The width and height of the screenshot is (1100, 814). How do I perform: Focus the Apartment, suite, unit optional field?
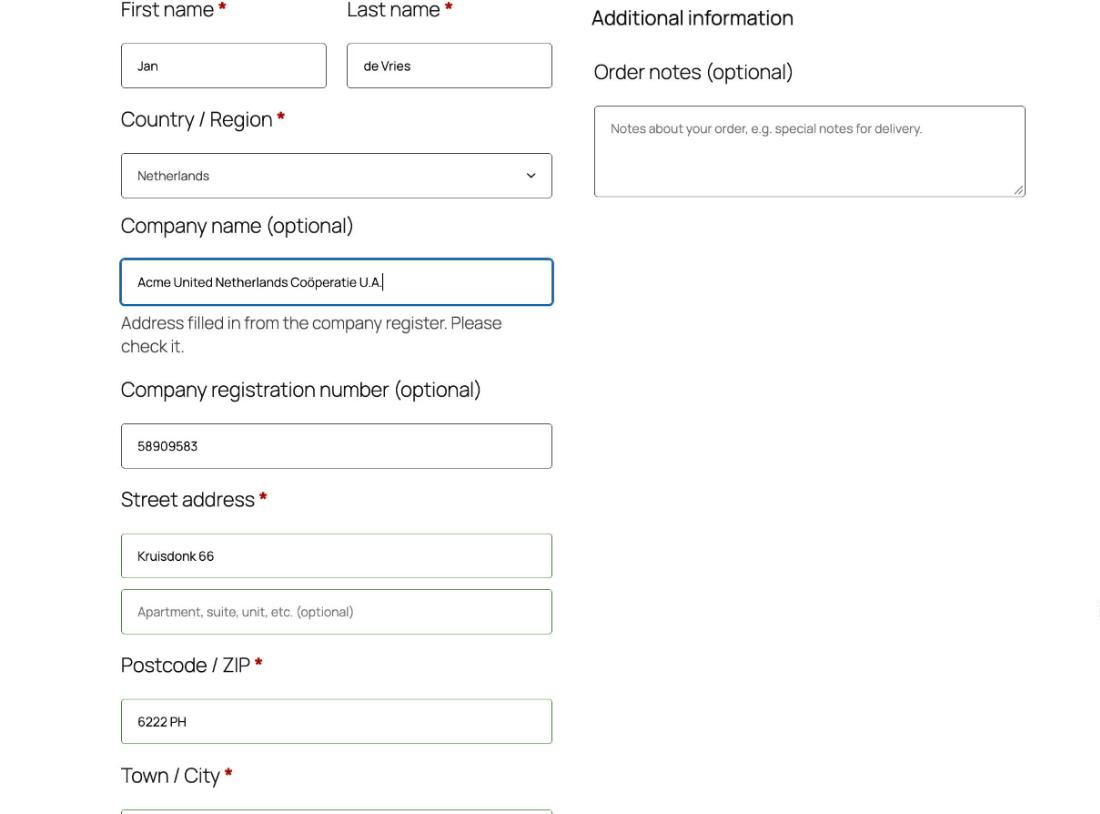click(337, 612)
